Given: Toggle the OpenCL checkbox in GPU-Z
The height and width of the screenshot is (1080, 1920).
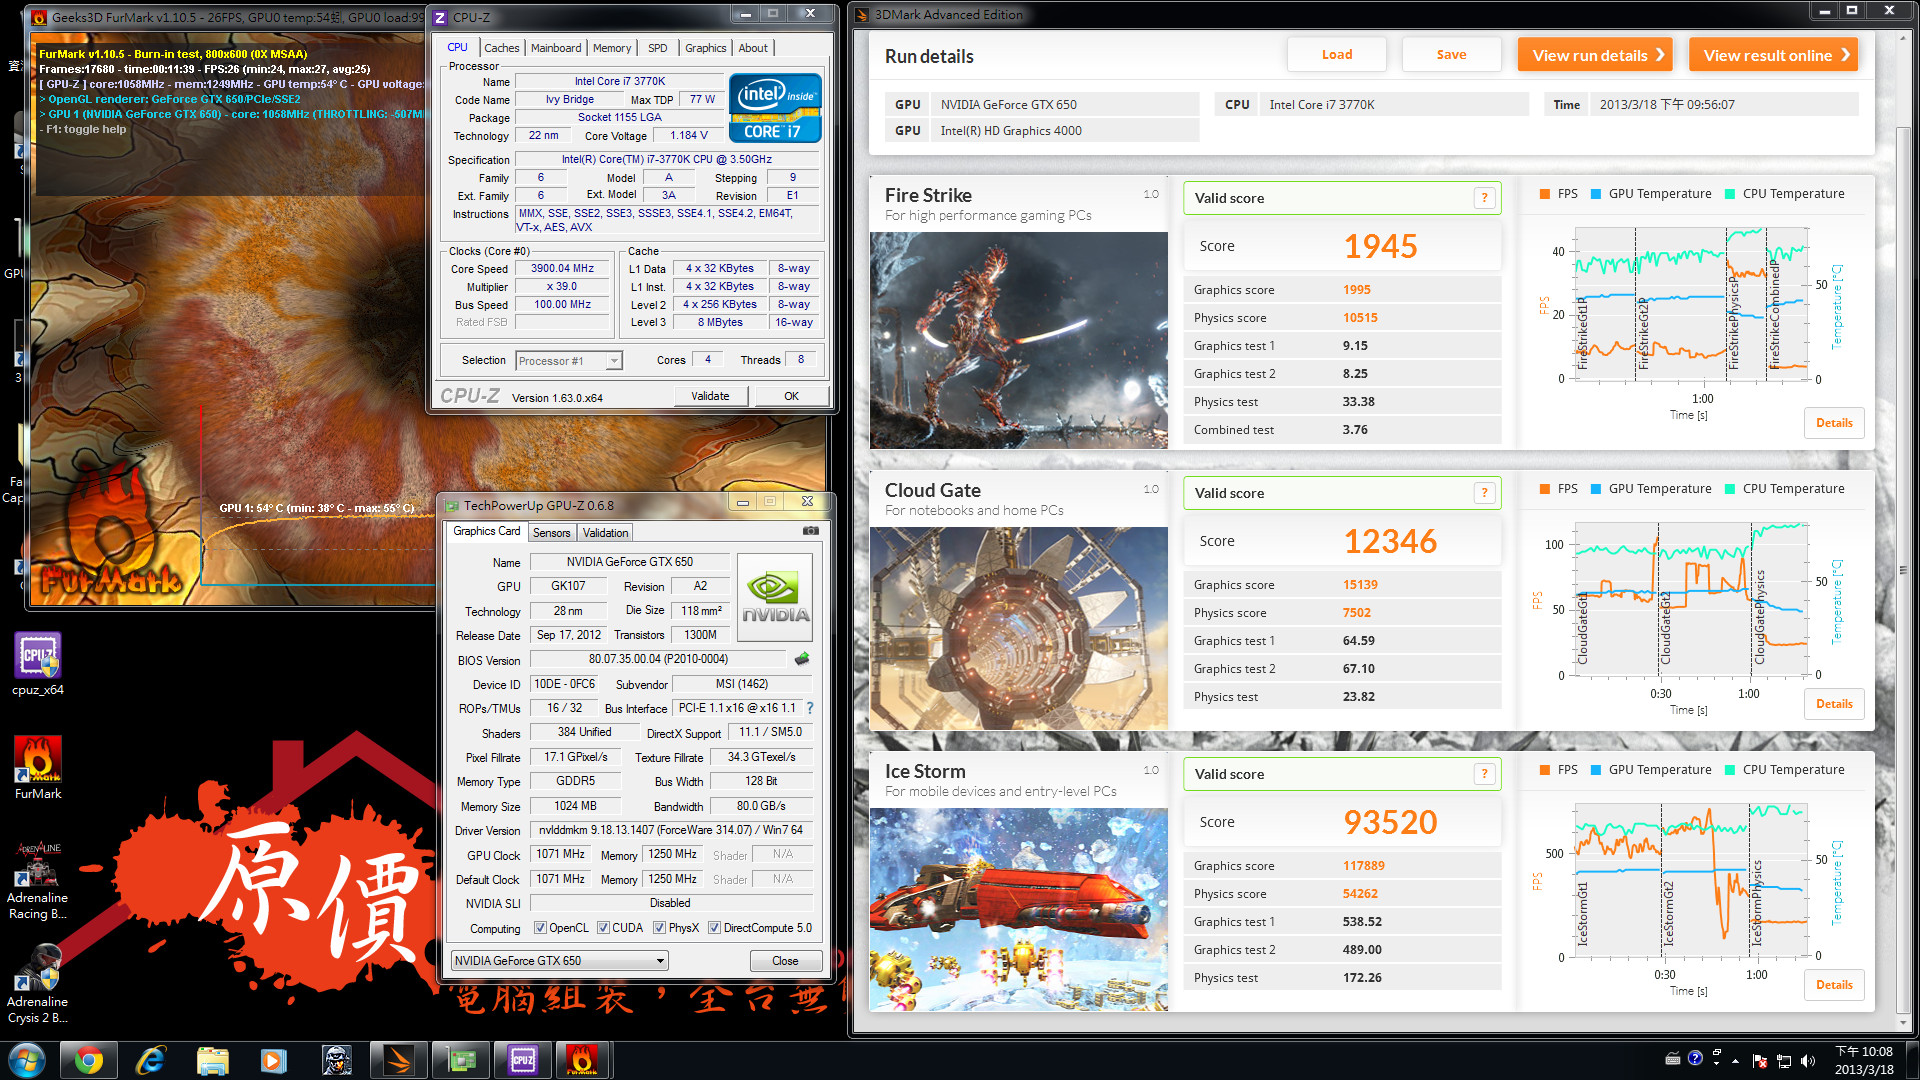Looking at the screenshot, I should click(x=540, y=928).
